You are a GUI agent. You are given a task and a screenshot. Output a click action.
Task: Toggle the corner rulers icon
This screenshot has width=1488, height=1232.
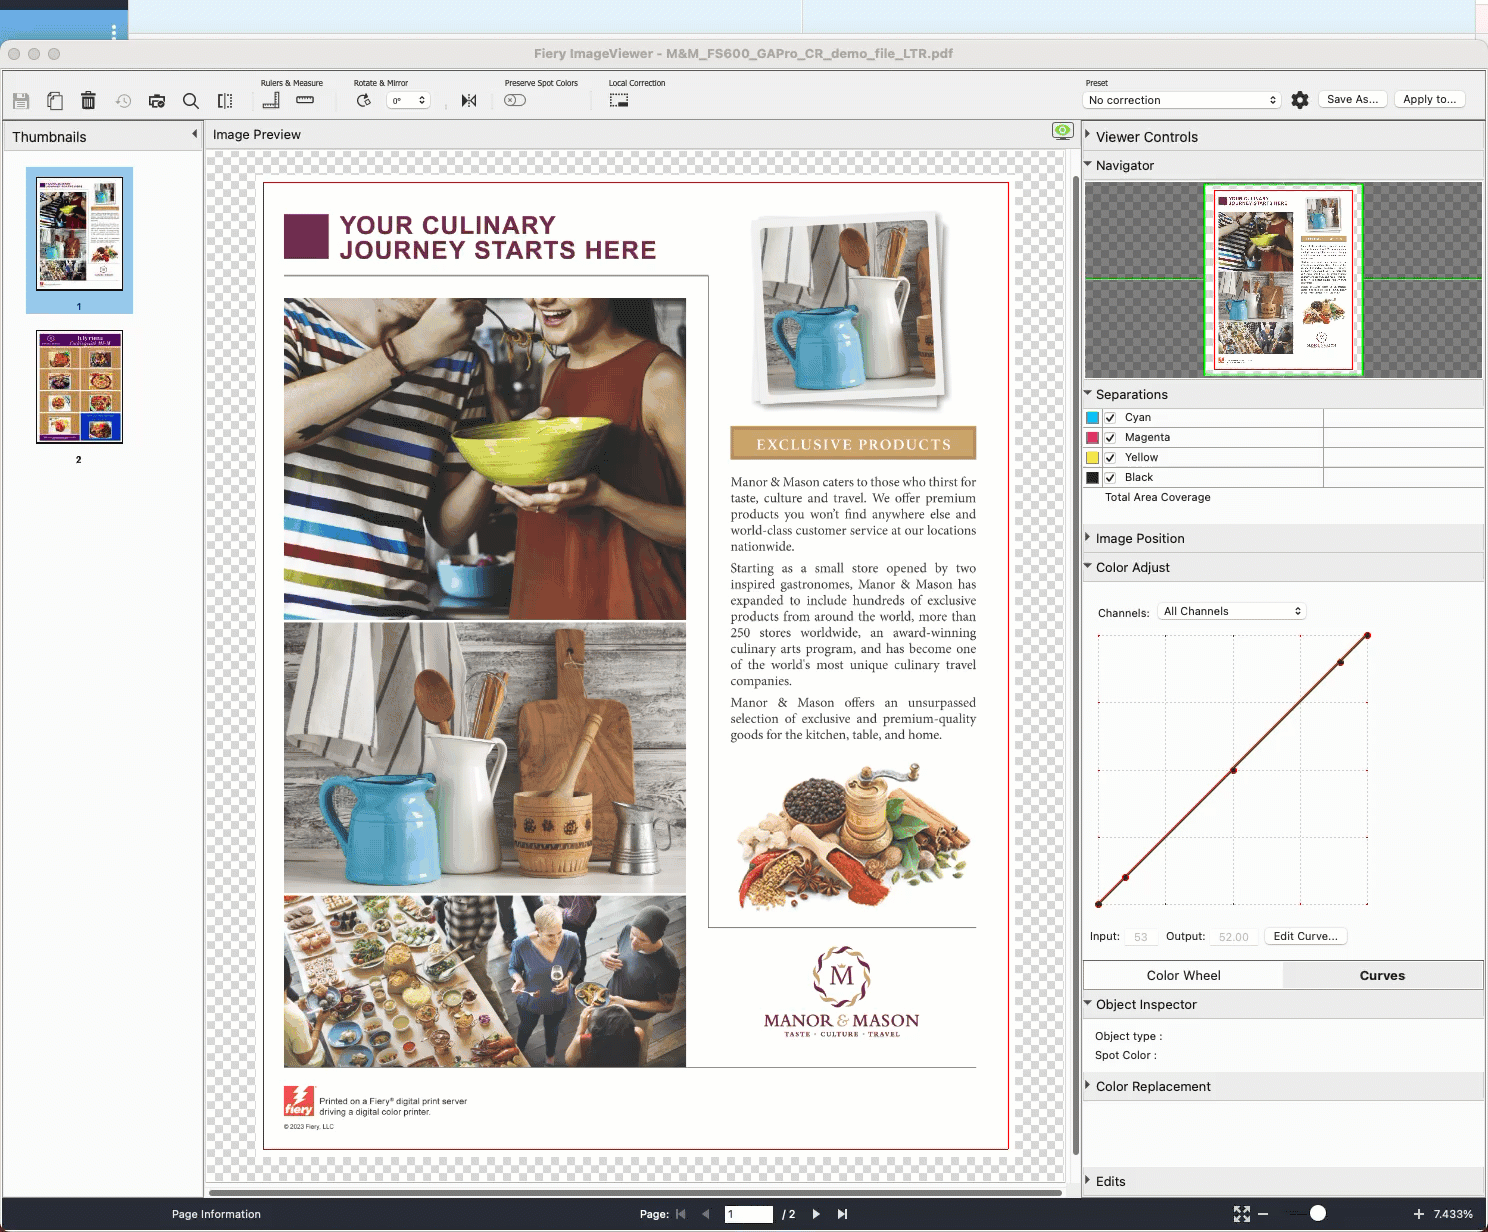271,100
